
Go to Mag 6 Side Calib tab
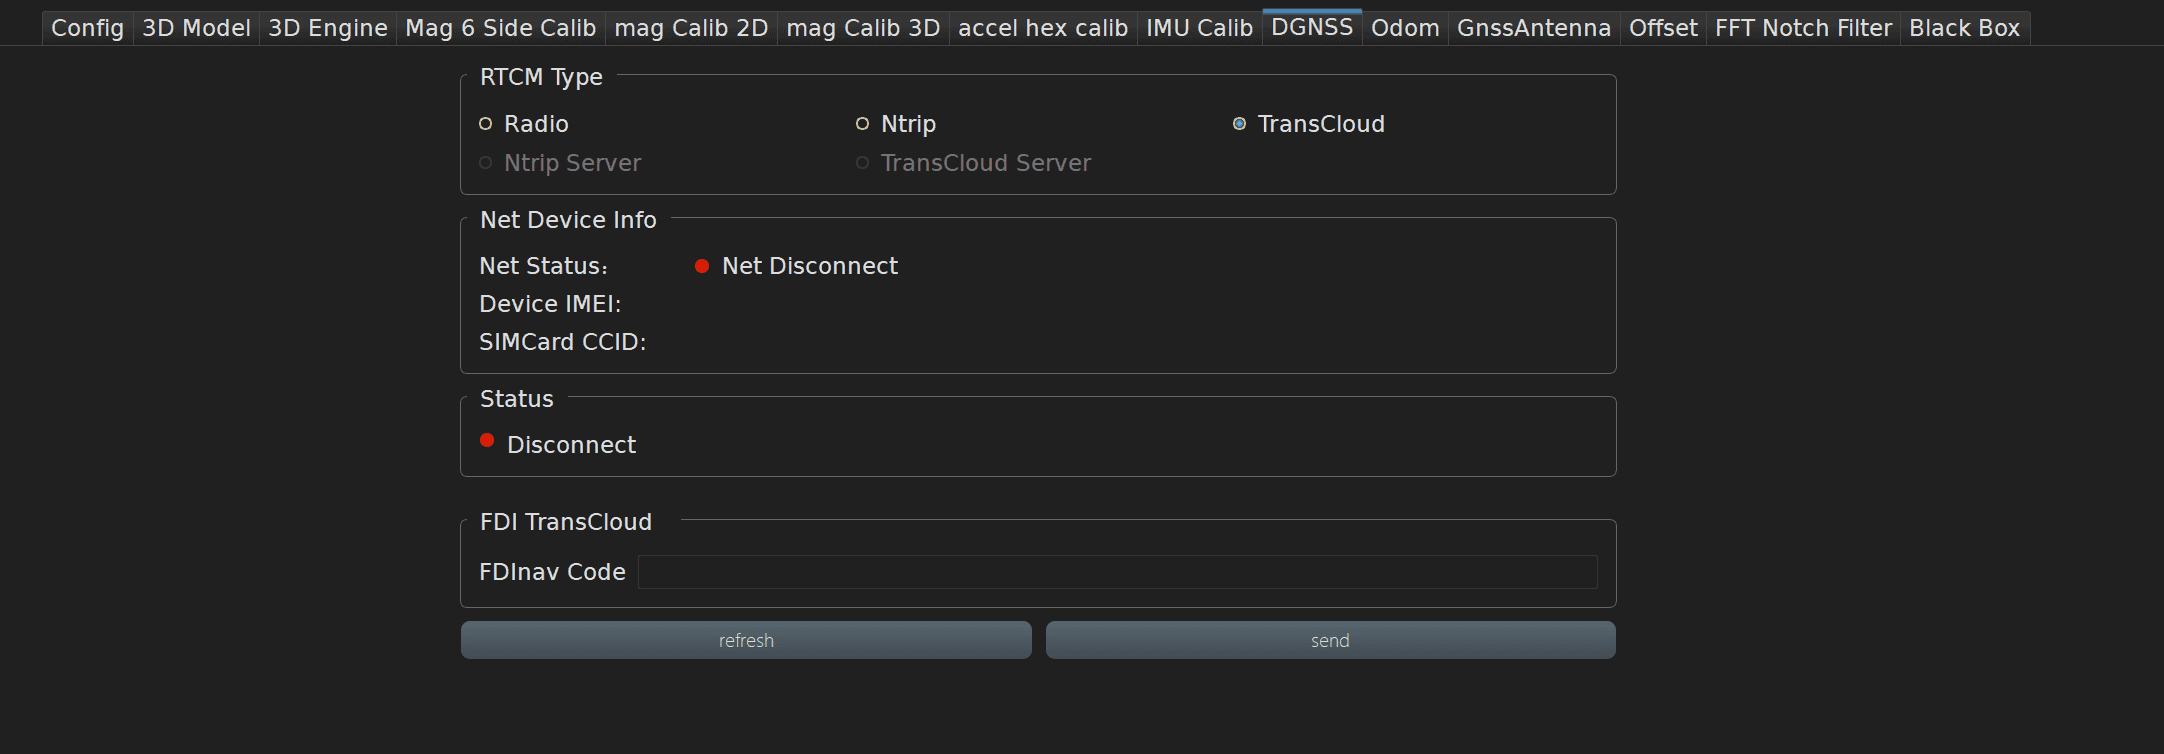(x=500, y=28)
